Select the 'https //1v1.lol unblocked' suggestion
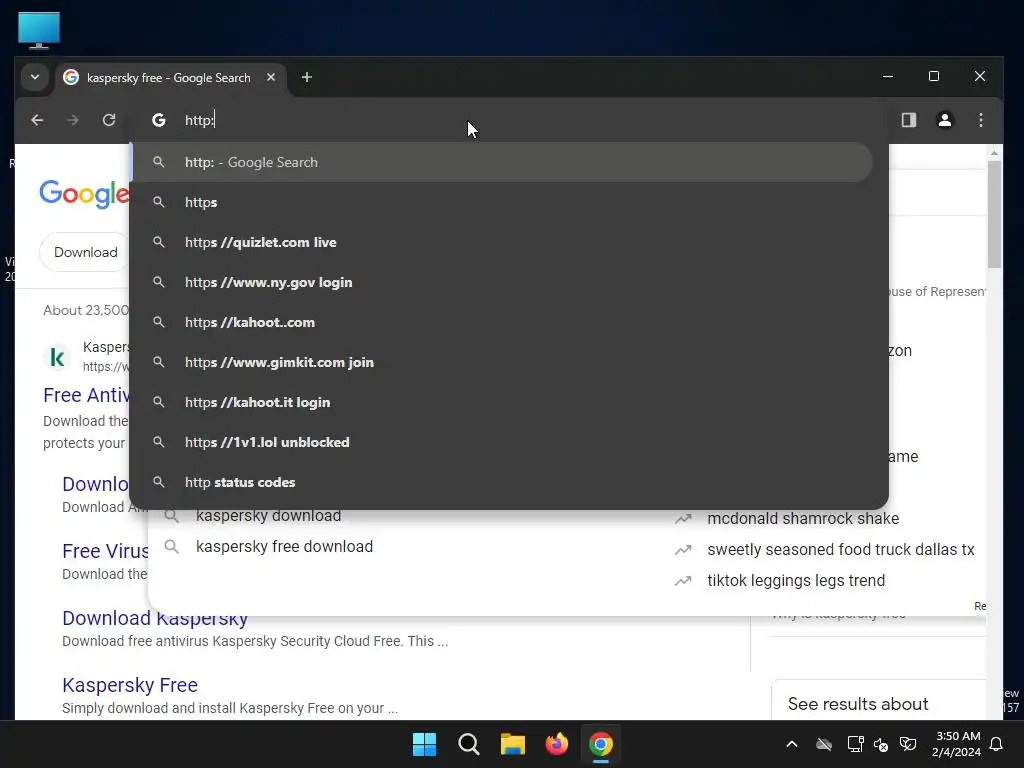 [502, 442]
